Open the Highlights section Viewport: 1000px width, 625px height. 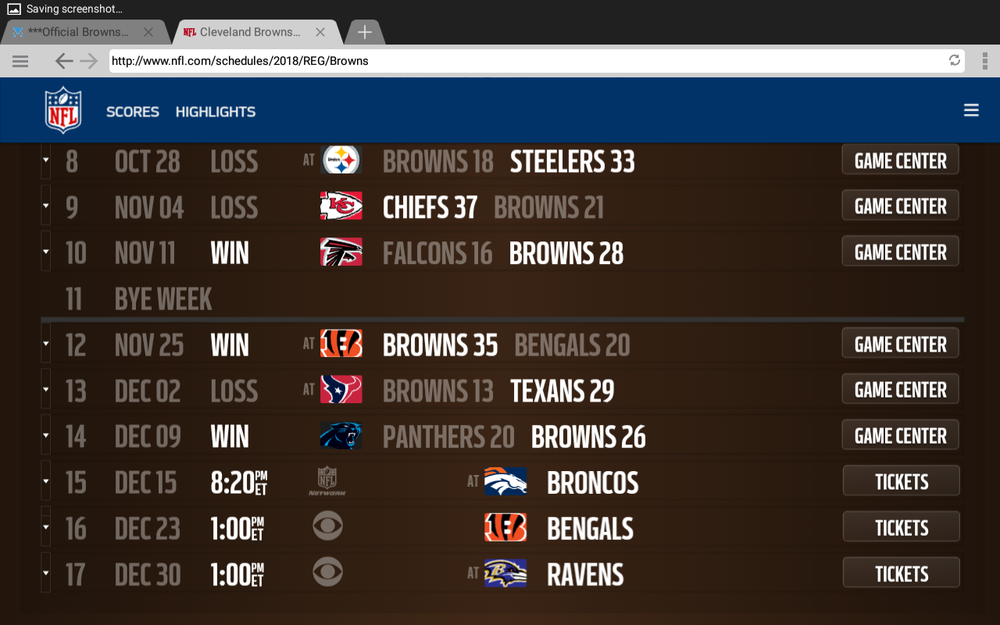click(216, 112)
